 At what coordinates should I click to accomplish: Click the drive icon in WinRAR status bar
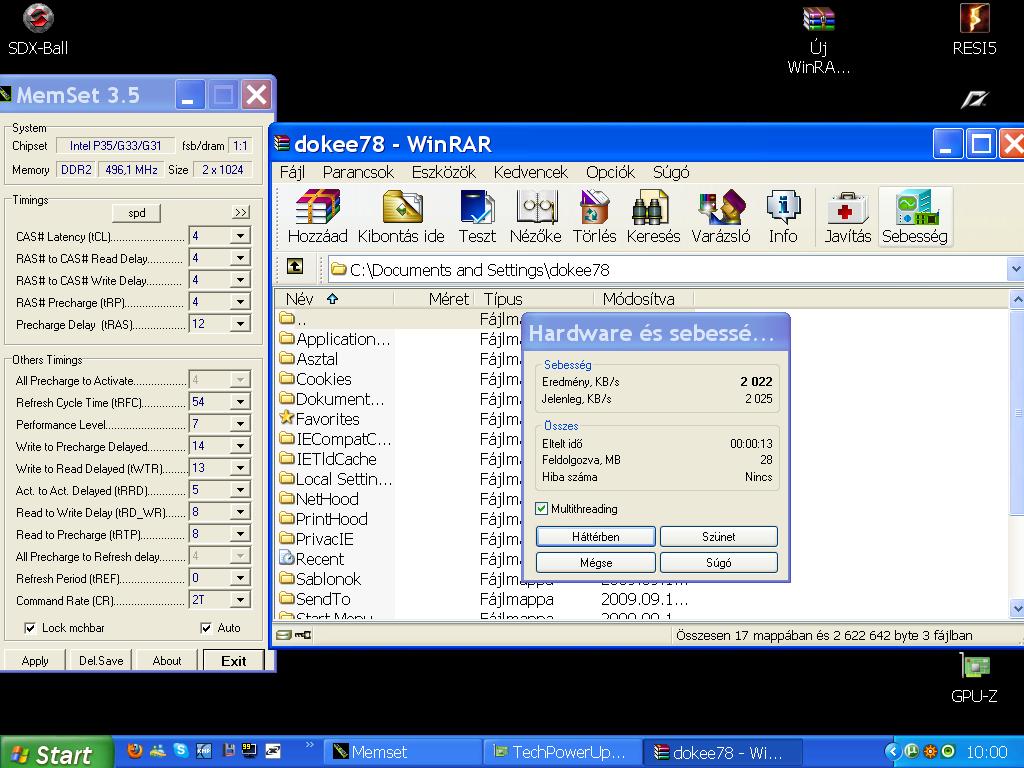(283, 635)
